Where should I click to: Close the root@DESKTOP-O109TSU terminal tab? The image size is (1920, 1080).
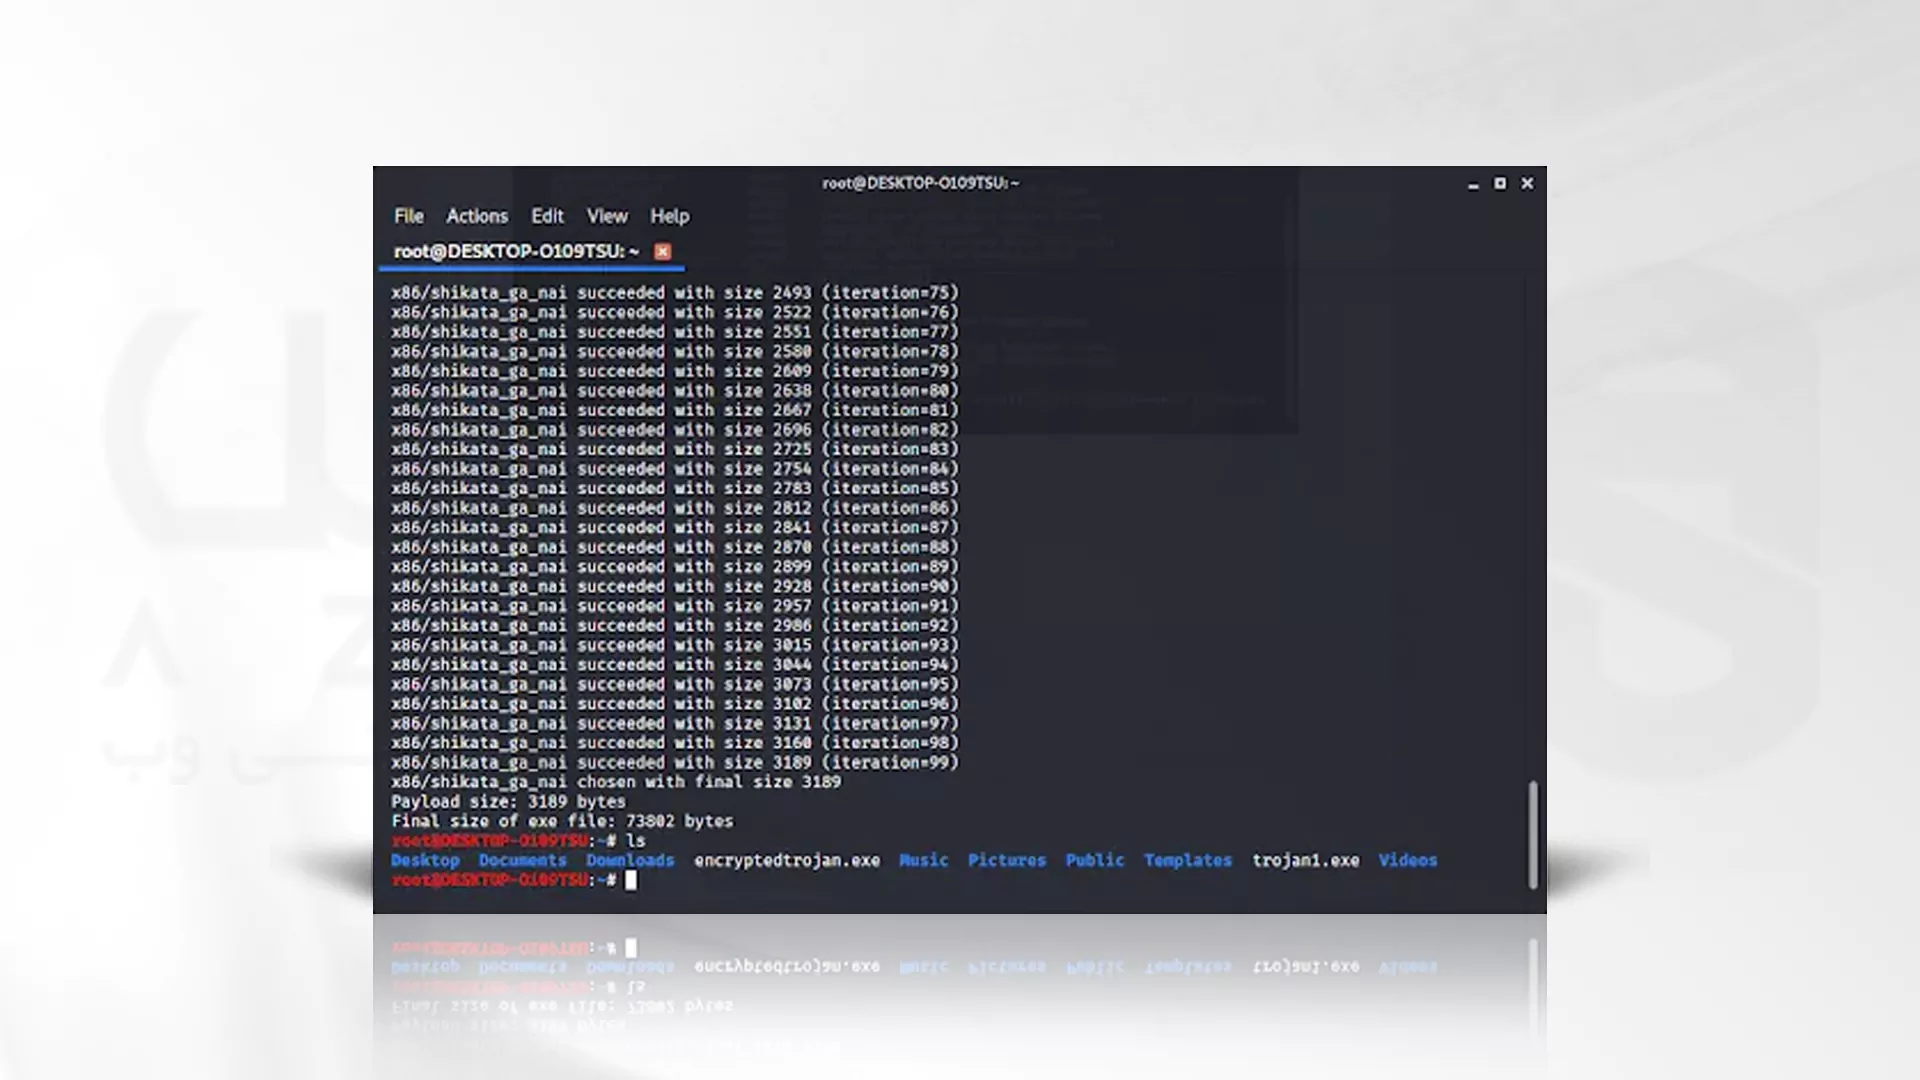pos(662,251)
